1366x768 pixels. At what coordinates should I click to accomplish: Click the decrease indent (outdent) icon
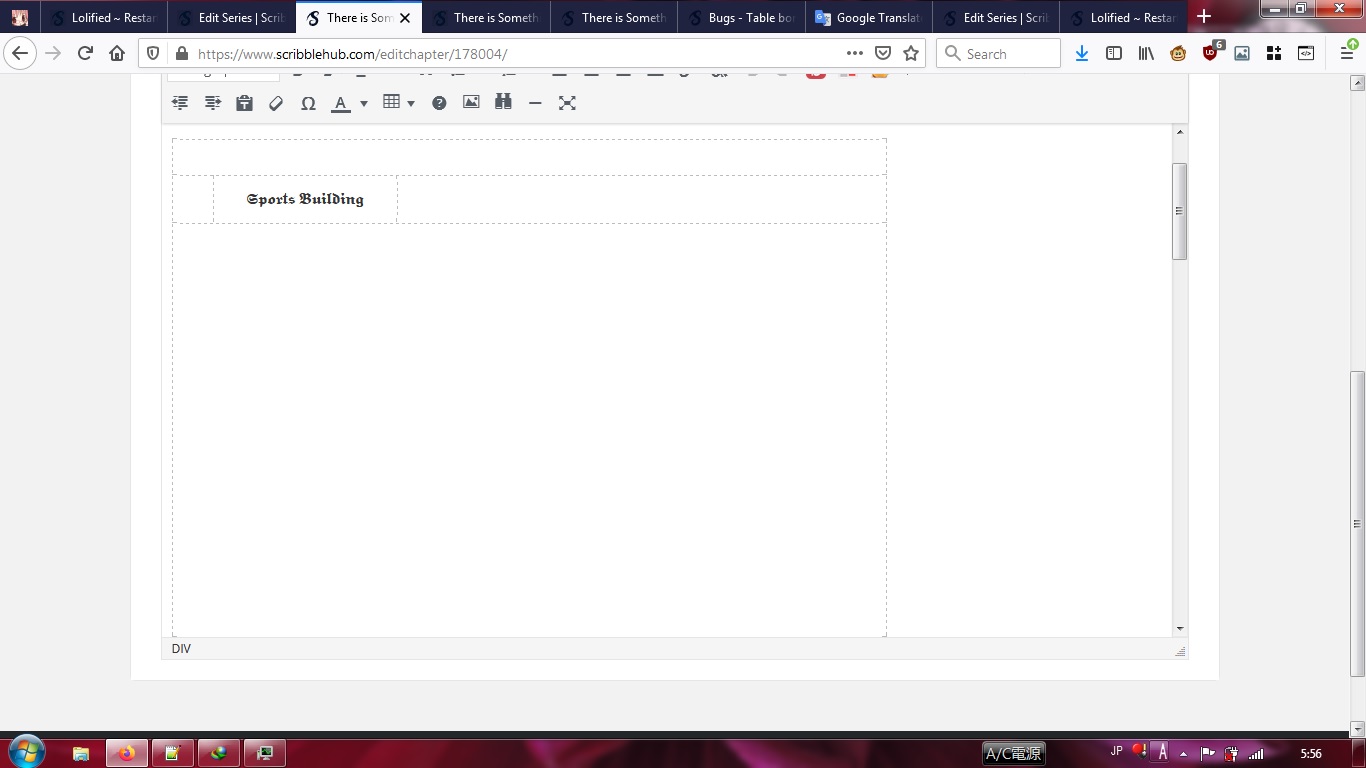[x=180, y=103]
